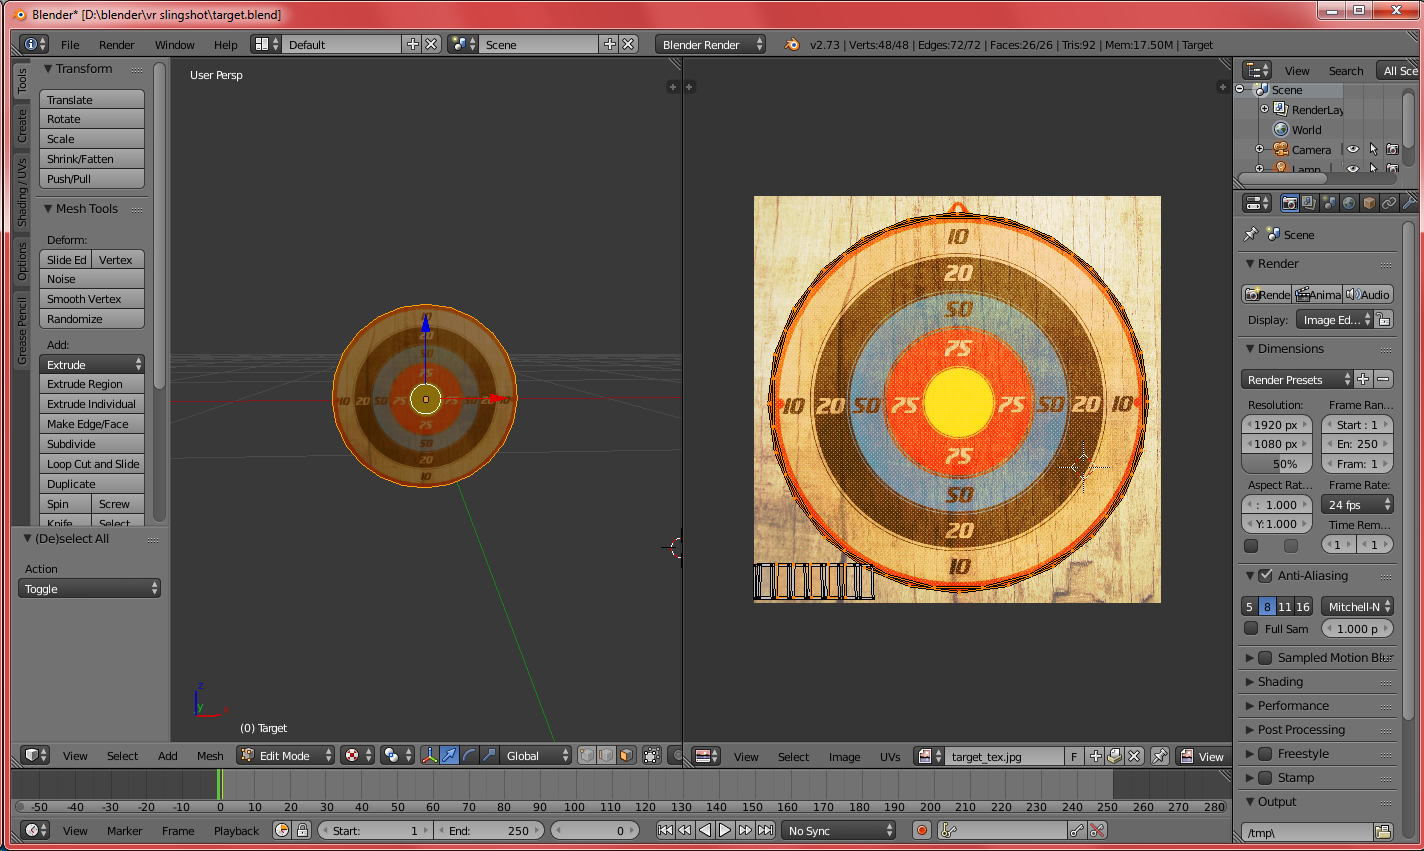Toggle Camera visibility eye icon in outliner
The image size is (1424, 851).
[1352, 149]
